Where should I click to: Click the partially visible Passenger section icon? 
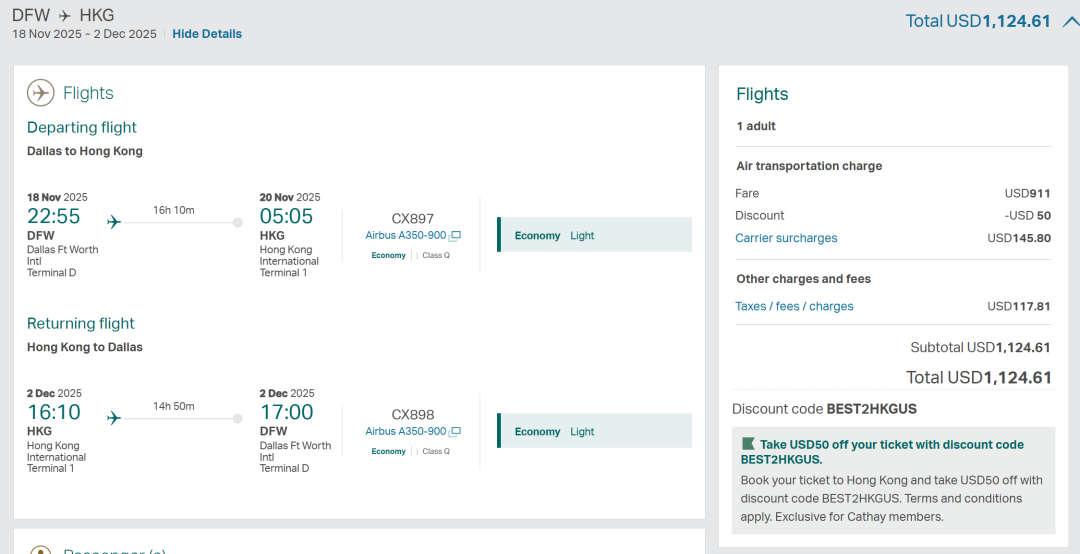click(x=41, y=550)
